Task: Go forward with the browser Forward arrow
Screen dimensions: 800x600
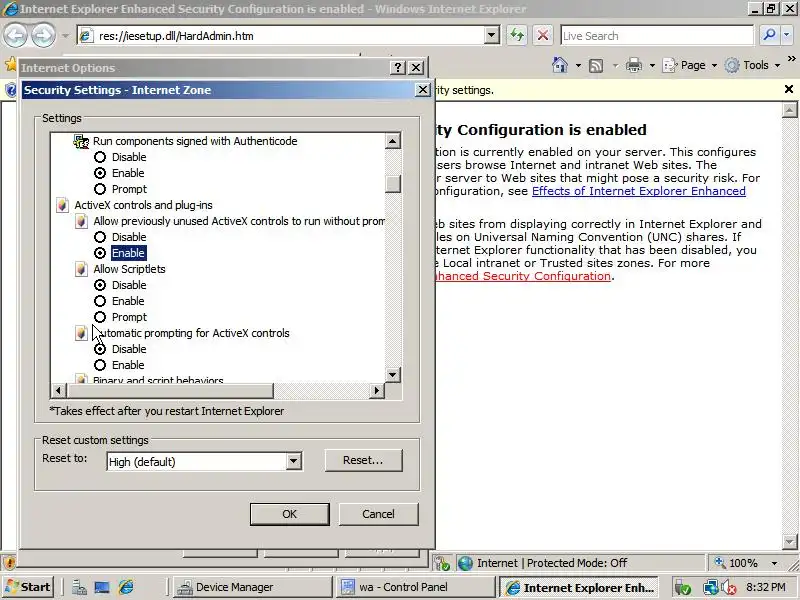Action: pos(43,36)
